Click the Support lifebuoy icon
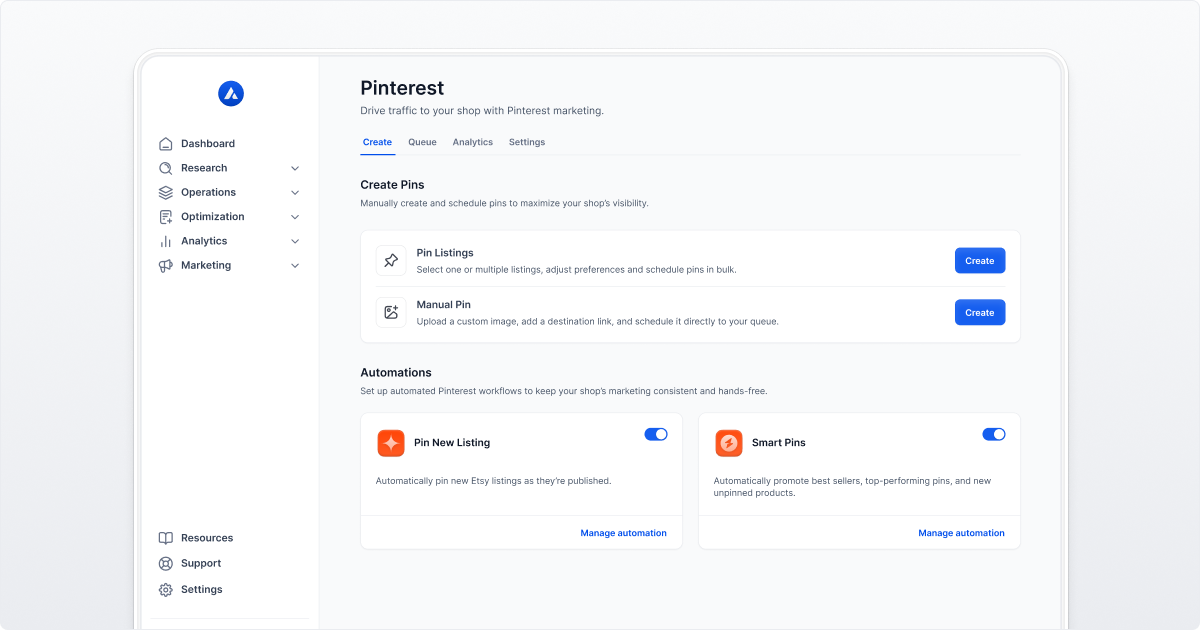Image resolution: width=1200 pixels, height=630 pixels. [166, 564]
